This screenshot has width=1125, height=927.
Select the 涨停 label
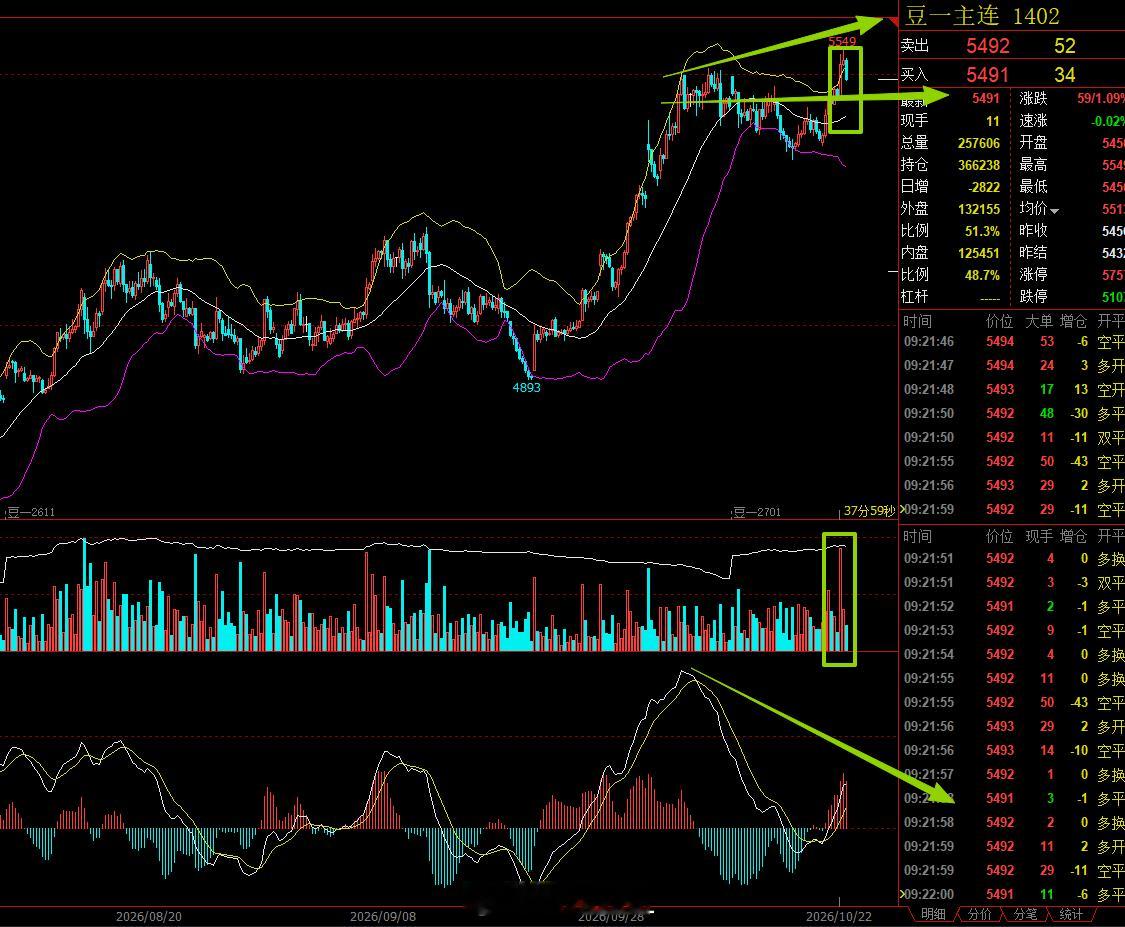[1033, 274]
